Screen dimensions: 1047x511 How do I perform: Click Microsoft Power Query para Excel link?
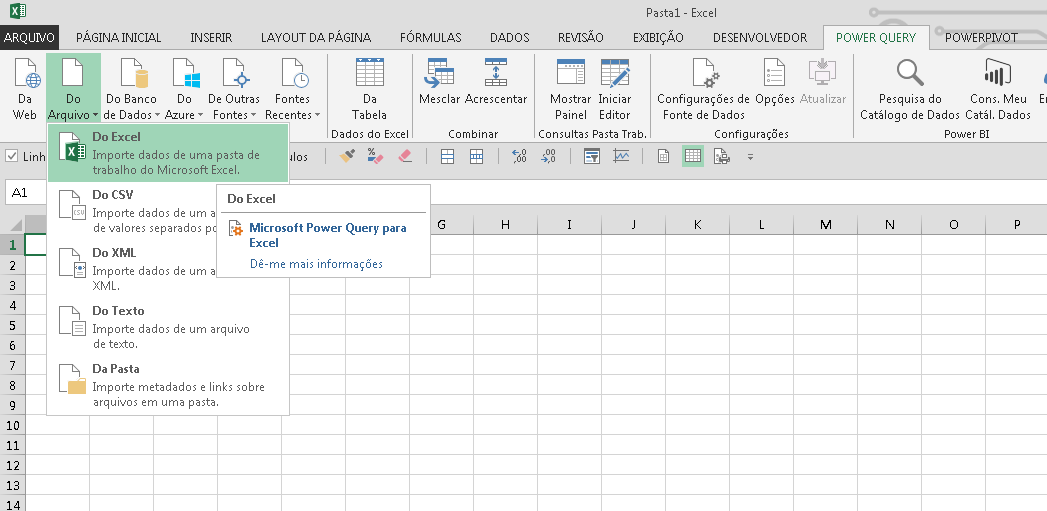pyautogui.click(x=327, y=235)
